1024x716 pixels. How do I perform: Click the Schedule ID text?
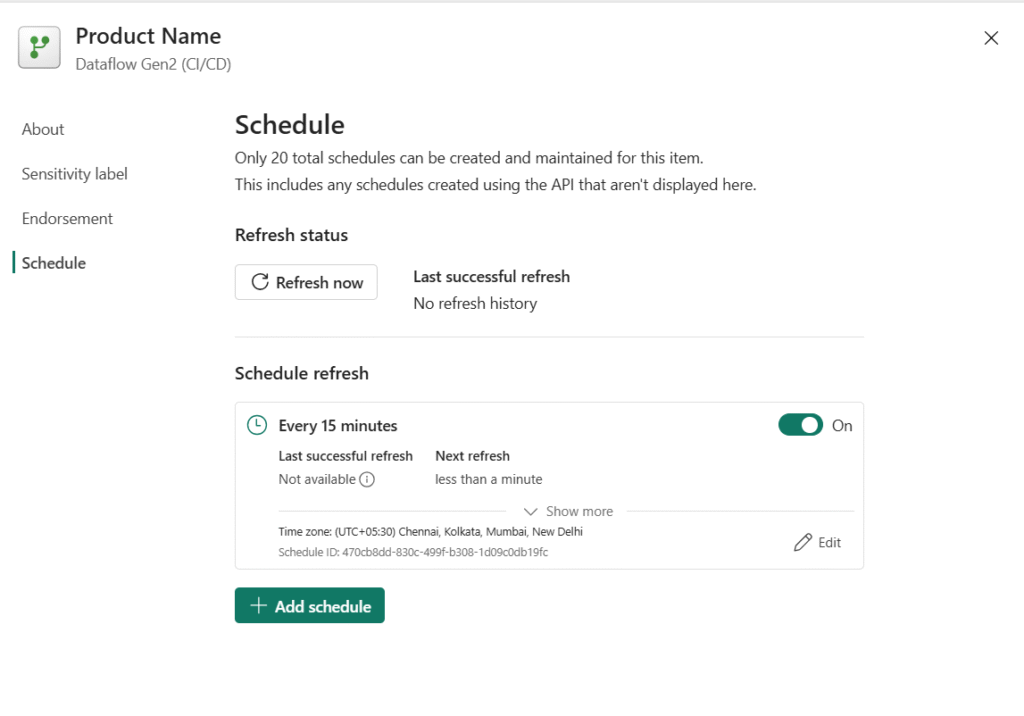point(413,552)
